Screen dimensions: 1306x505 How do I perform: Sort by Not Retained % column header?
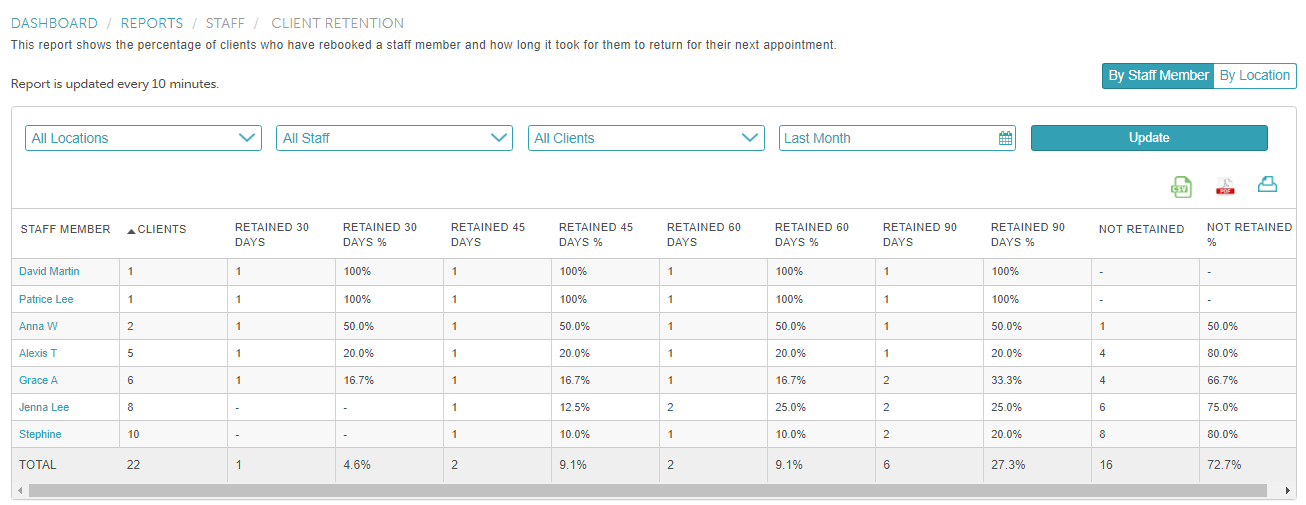point(1249,234)
